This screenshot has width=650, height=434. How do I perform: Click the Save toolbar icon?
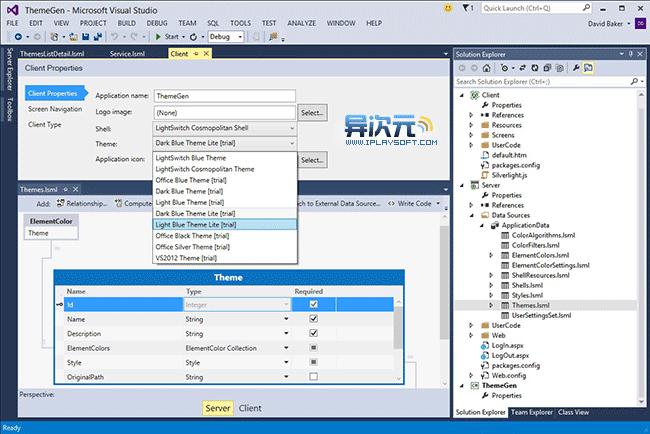tap(85, 37)
